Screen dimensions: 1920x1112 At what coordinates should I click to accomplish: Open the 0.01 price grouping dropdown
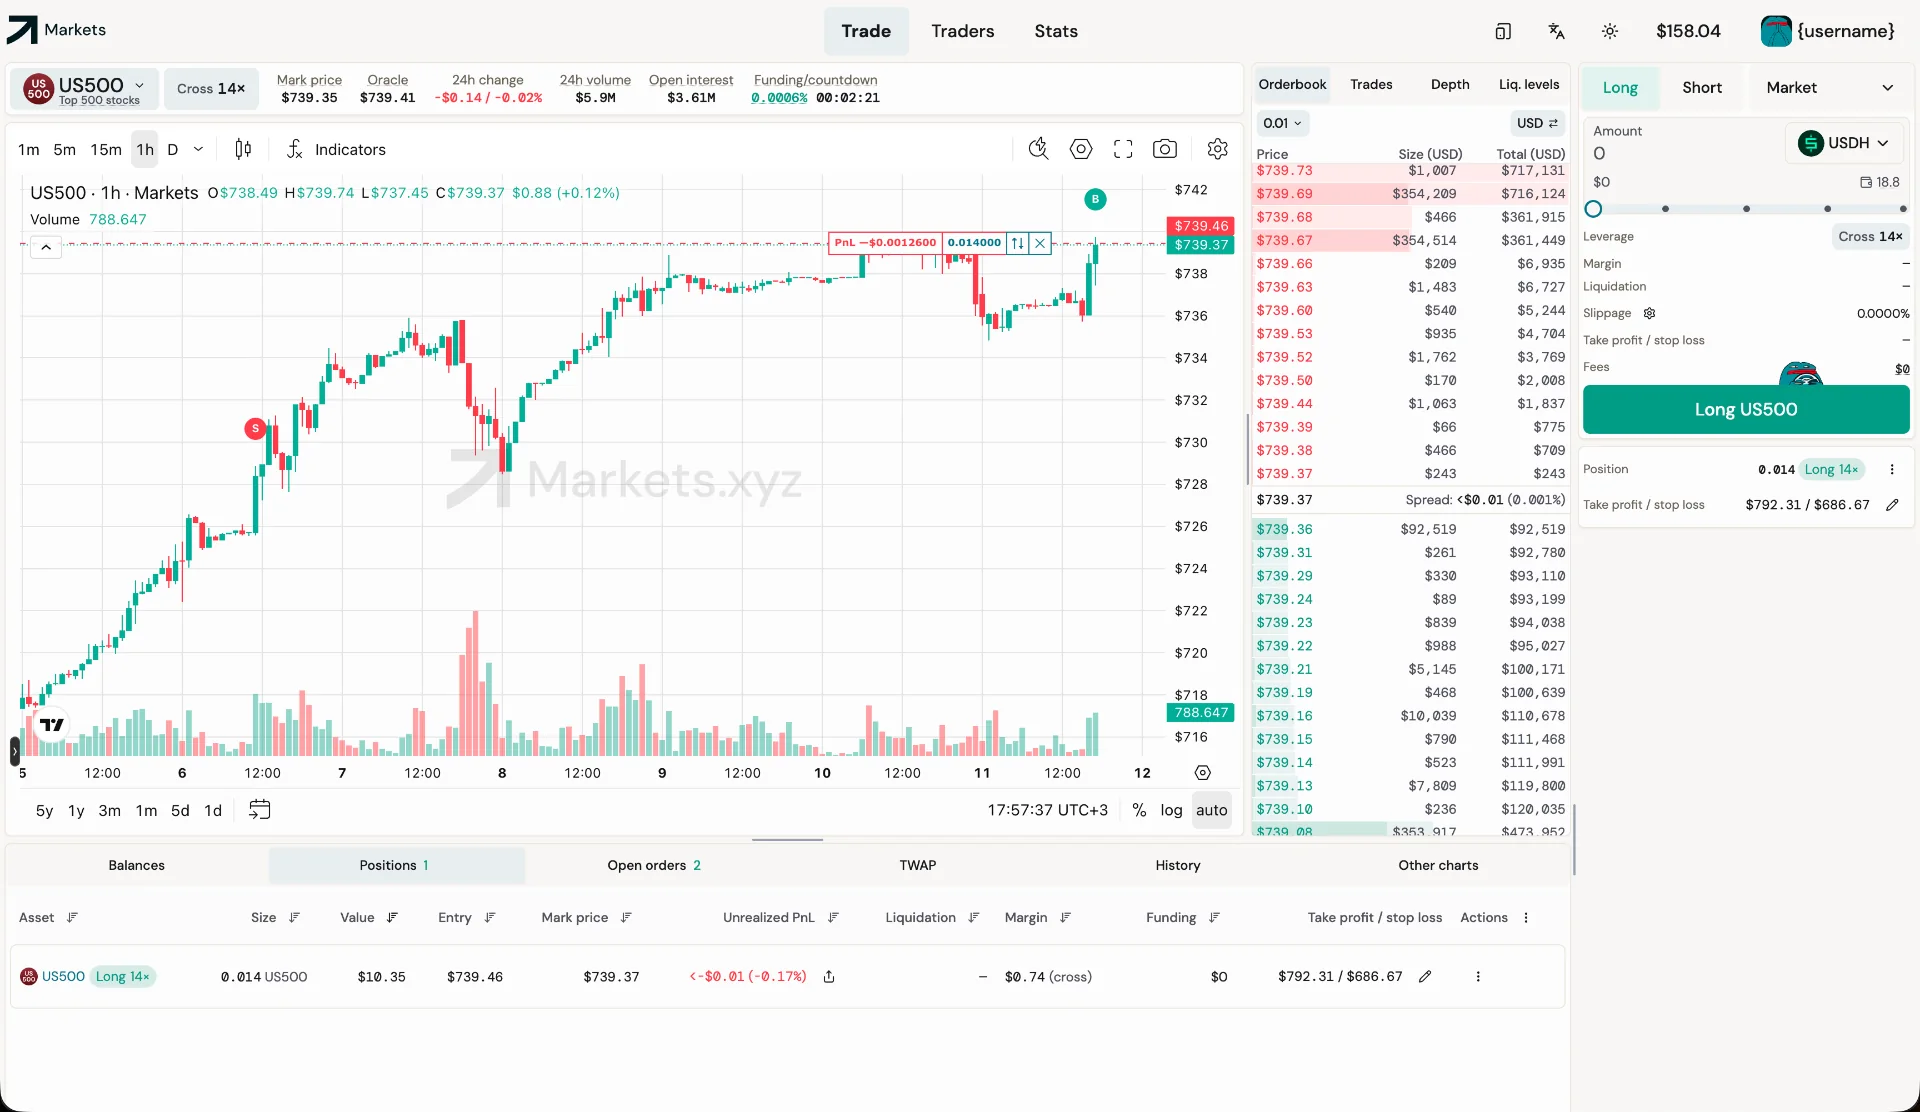pos(1282,123)
